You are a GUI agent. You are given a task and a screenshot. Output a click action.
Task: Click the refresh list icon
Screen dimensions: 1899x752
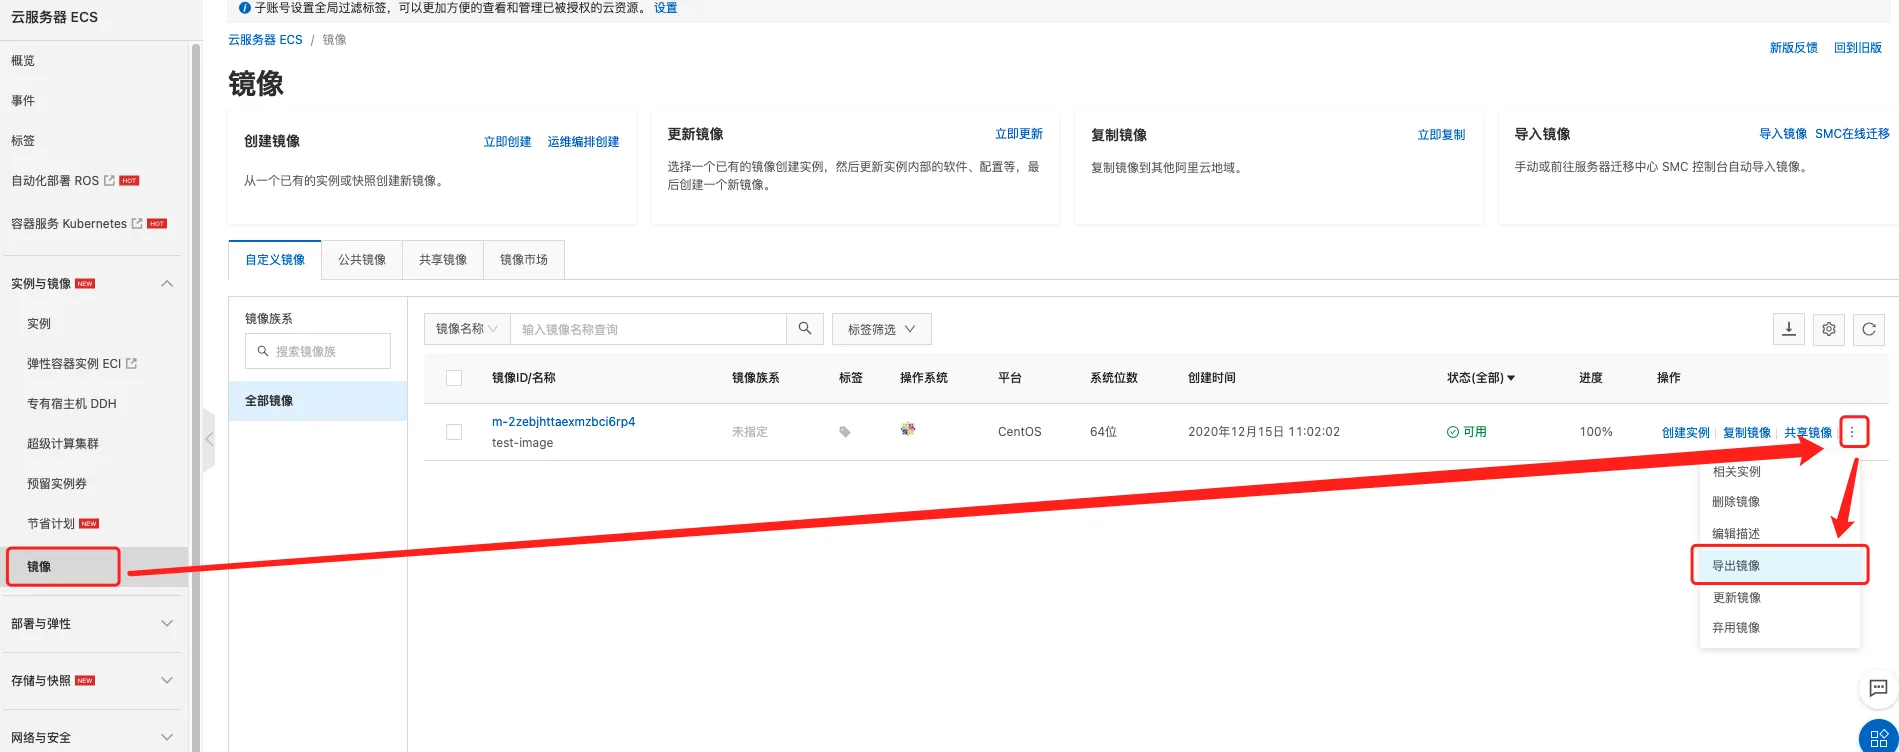click(1869, 329)
